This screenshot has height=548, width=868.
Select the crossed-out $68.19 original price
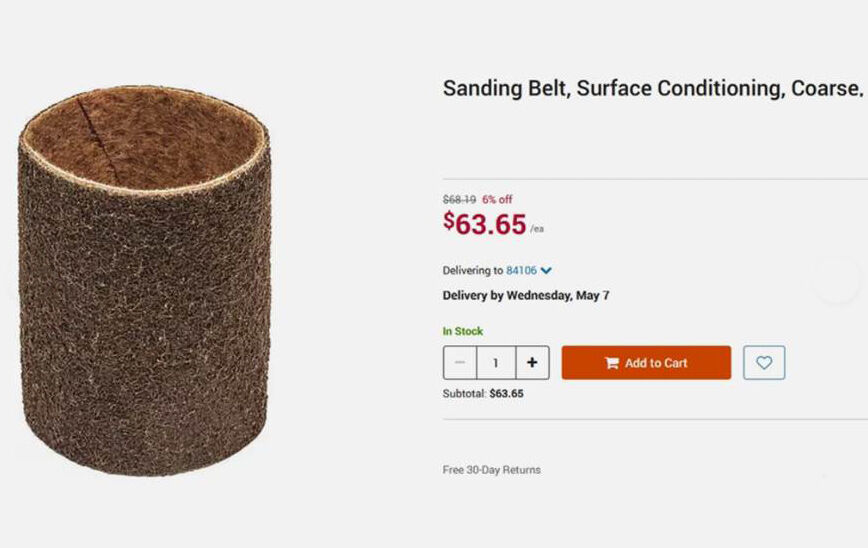tap(459, 200)
